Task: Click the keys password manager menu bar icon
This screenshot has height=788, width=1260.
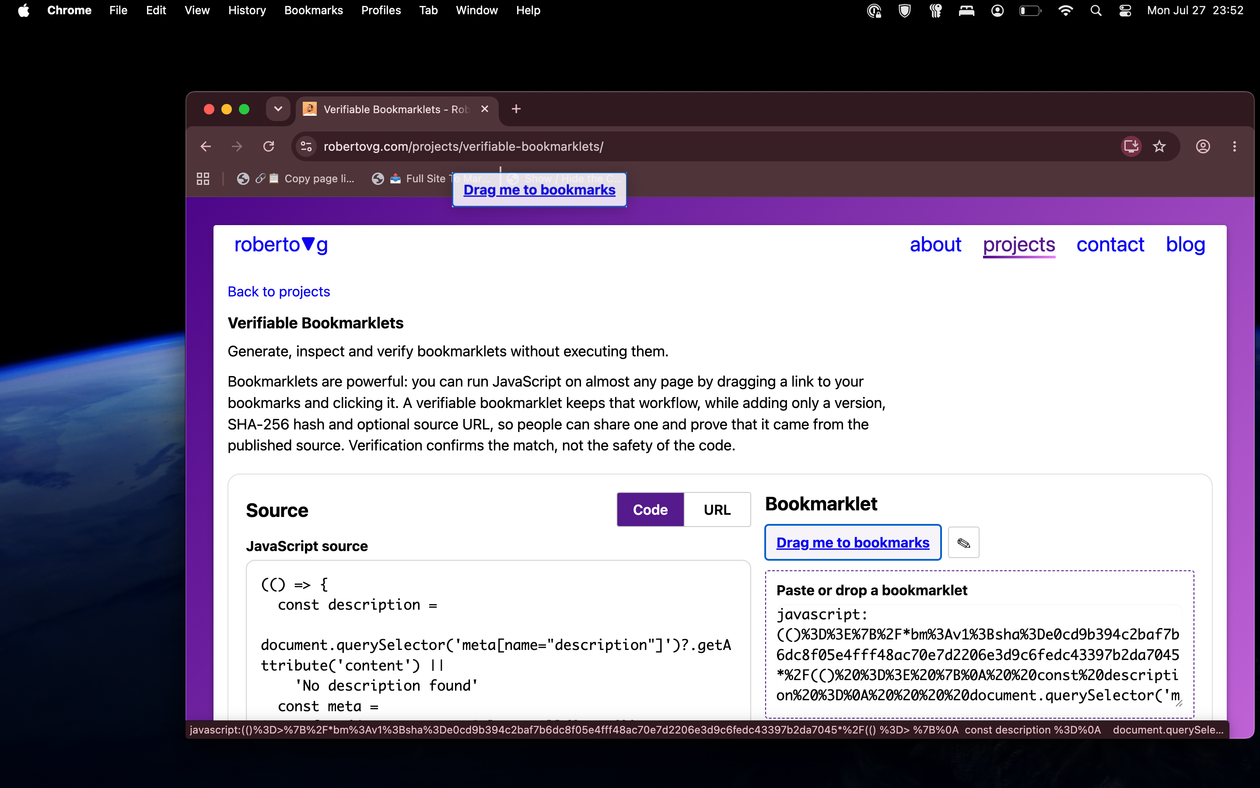Action: (x=936, y=10)
